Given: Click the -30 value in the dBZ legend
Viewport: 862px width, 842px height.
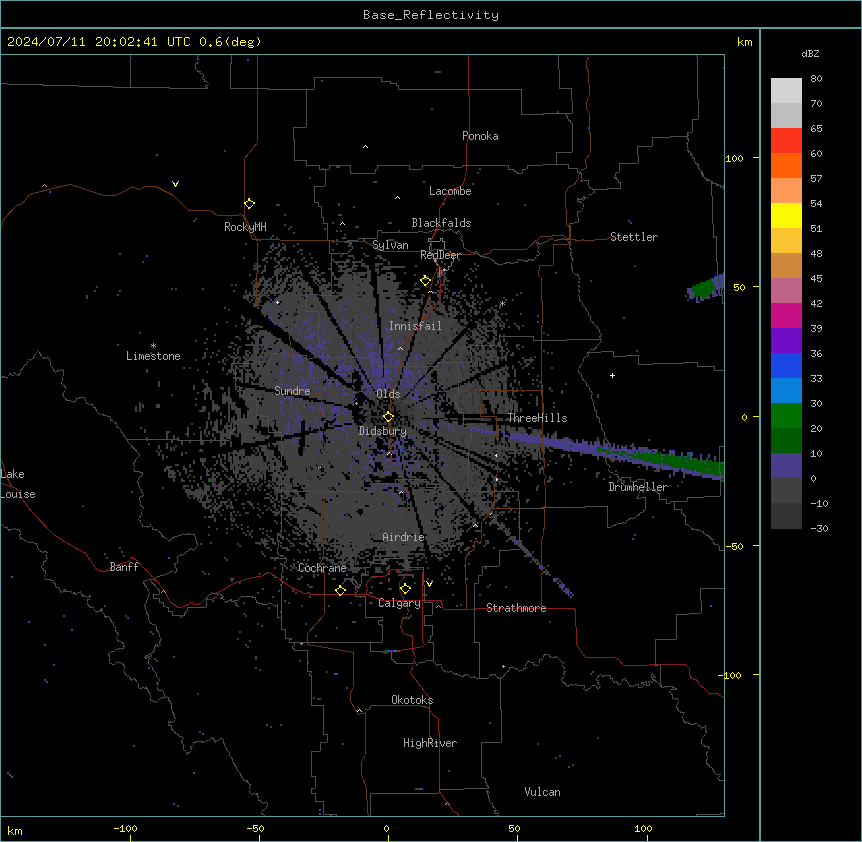Looking at the screenshot, I should click(x=819, y=528).
